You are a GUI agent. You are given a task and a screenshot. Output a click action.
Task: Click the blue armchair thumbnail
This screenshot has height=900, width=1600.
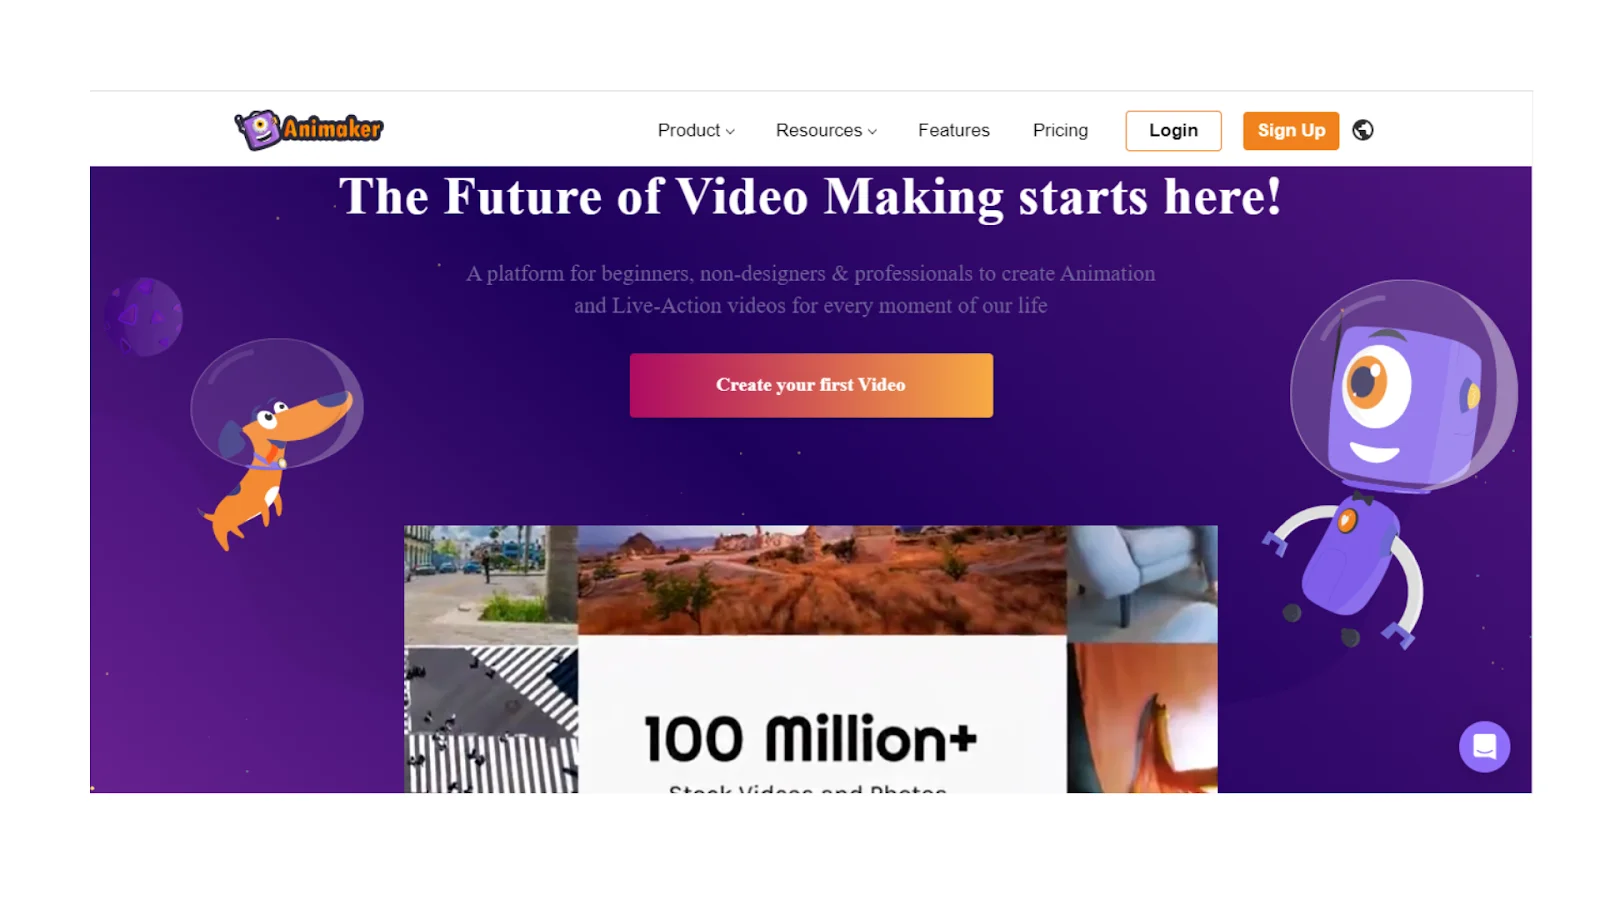click(1142, 584)
